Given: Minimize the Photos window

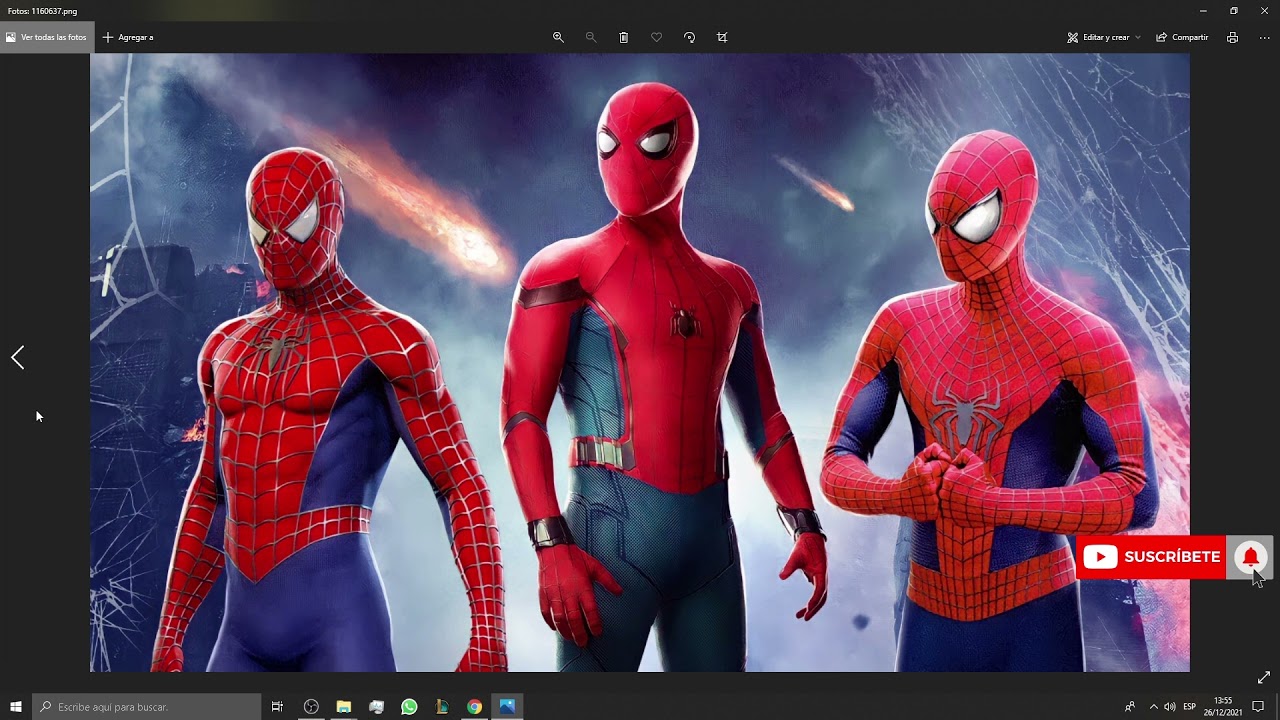Looking at the screenshot, I should point(1203,11).
